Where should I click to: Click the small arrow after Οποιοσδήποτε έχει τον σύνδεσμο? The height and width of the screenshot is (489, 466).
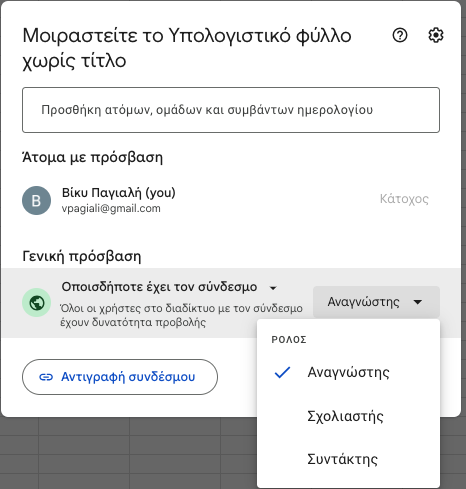(273, 288)
